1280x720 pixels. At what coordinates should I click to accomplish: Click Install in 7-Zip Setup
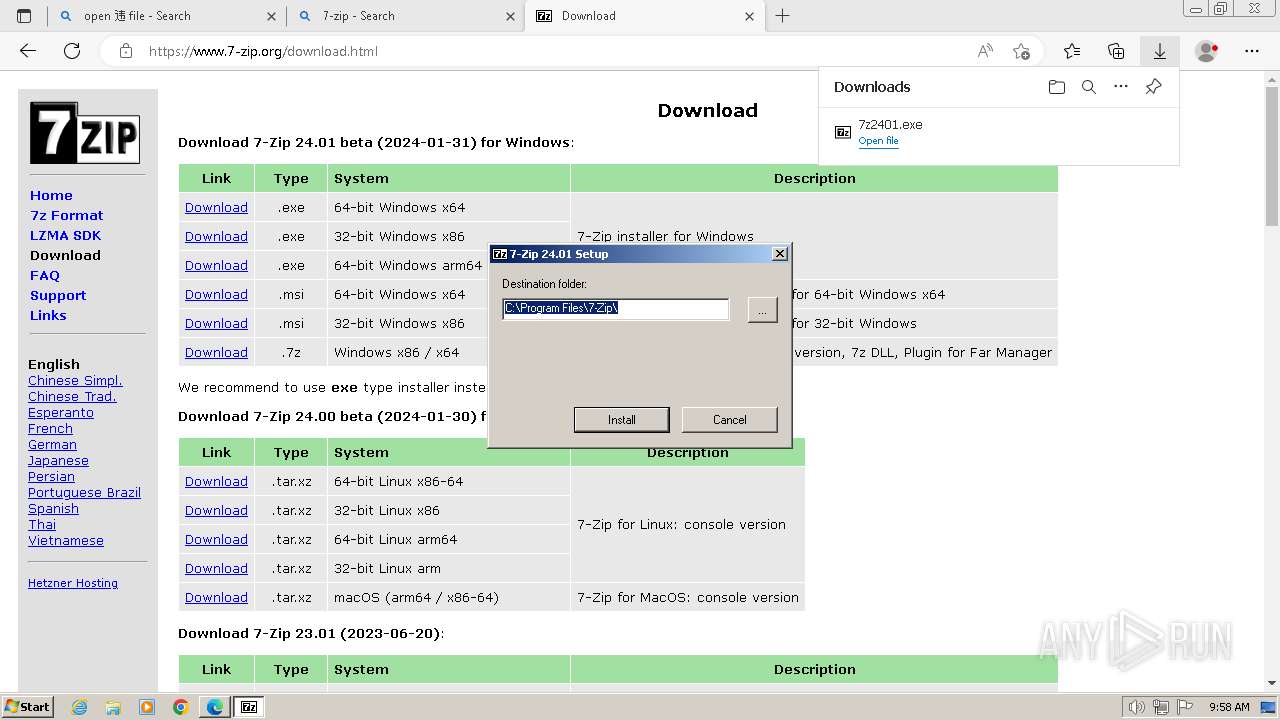tap(622, 420)
